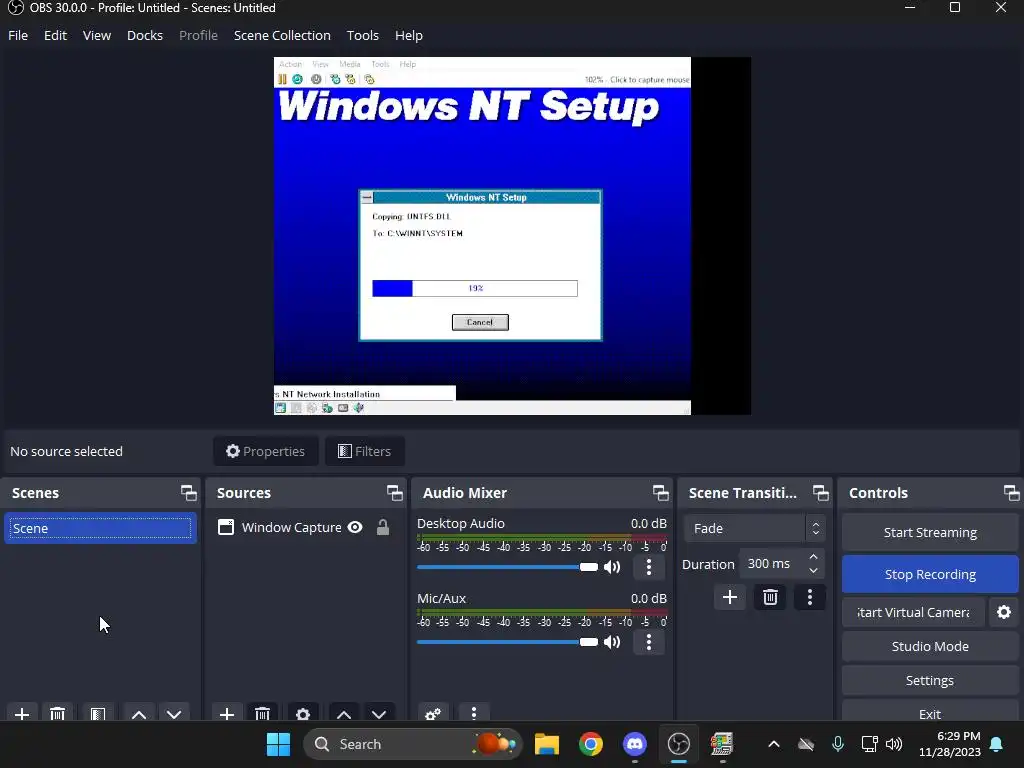Move source up in the Sources list
The width and height of the screenshot is (1024, 768).
[344, 714]
